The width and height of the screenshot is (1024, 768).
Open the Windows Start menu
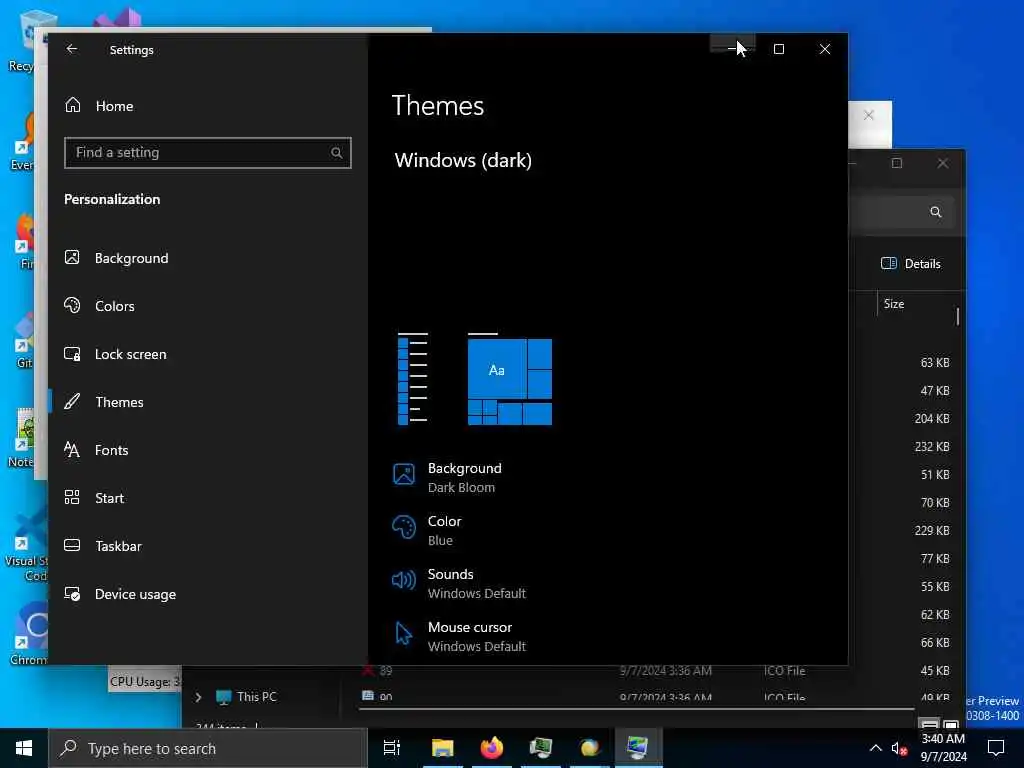pos(24,748)
